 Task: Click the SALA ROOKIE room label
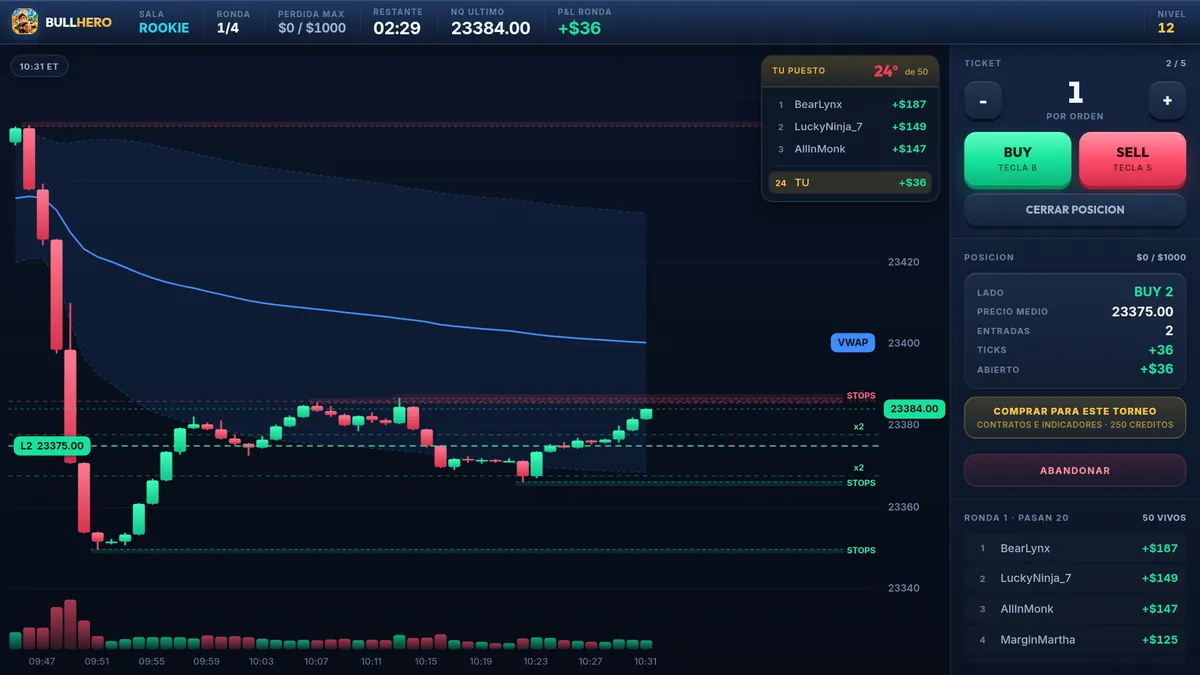[164, 21]
